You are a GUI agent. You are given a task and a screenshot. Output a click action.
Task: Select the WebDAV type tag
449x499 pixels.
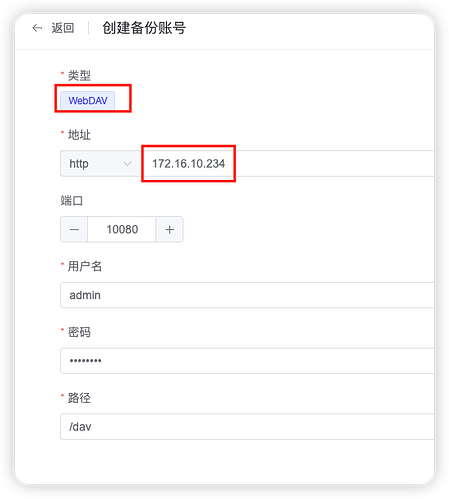88,100
